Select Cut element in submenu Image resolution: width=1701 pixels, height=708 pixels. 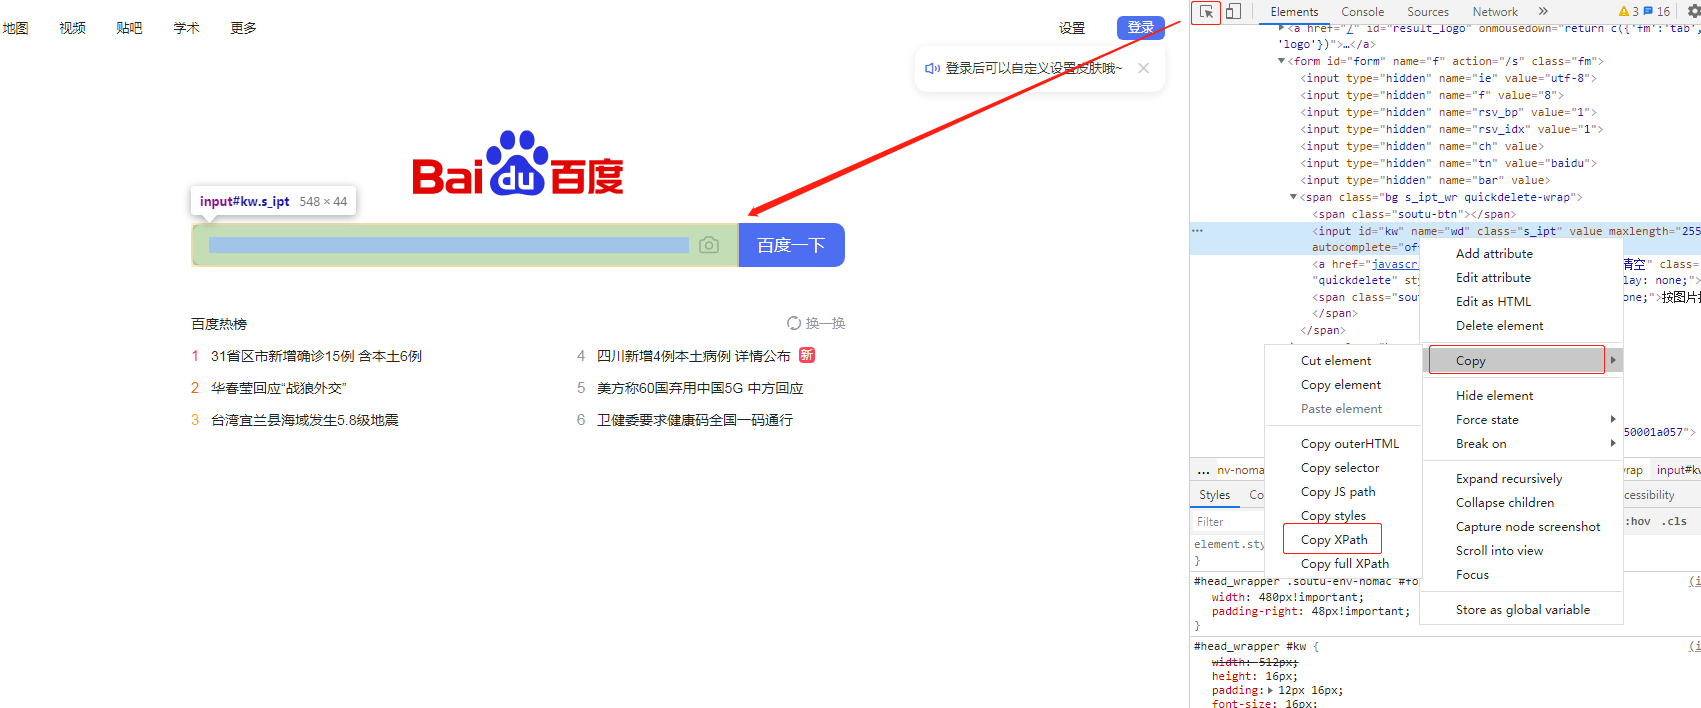pos(1336,361)
